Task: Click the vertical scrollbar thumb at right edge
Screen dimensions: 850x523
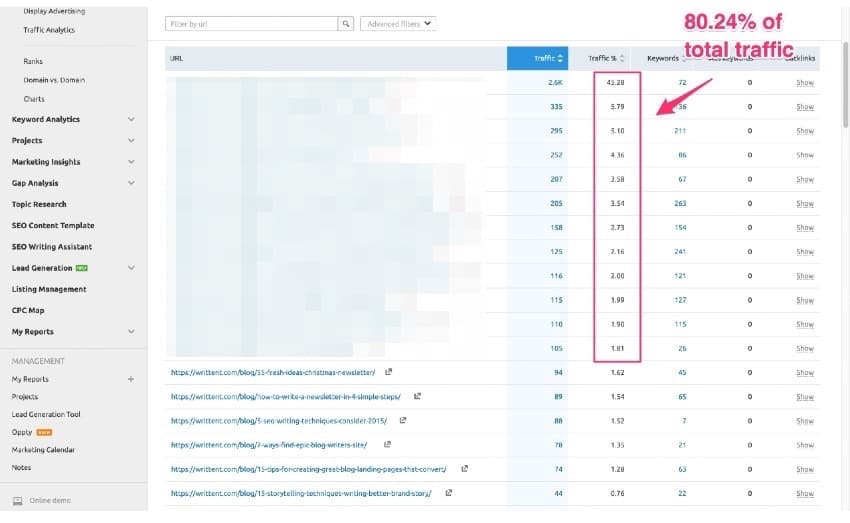Action: coord(845,85)
